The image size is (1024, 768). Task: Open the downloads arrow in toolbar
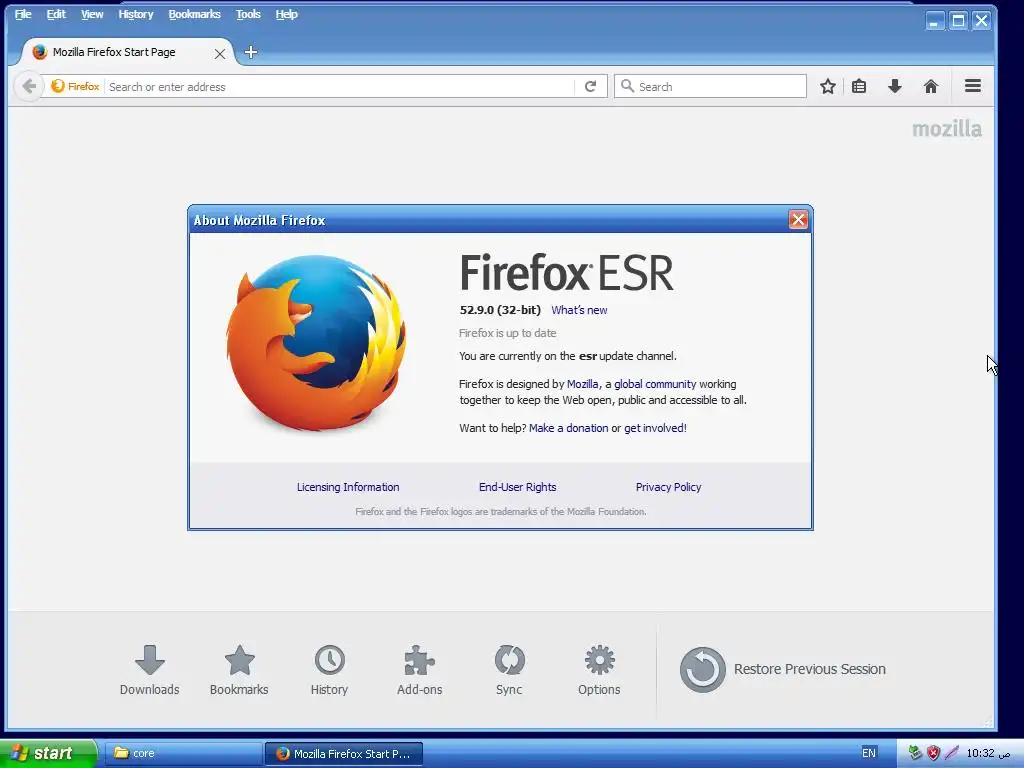tap(895, 86)
